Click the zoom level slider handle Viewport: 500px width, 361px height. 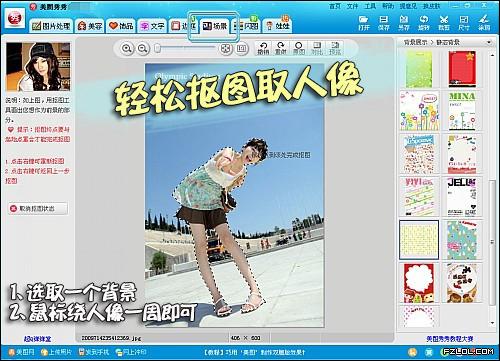(158, 49)
